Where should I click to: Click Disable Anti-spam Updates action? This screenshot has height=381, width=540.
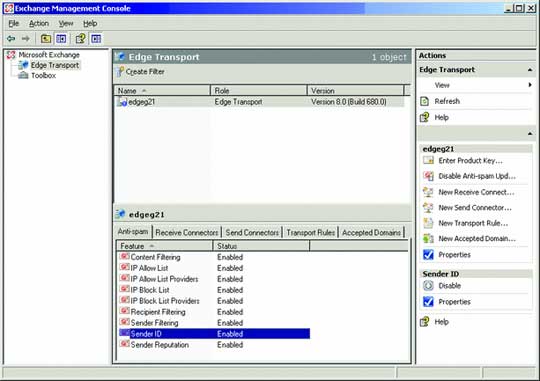coord(477,176)
